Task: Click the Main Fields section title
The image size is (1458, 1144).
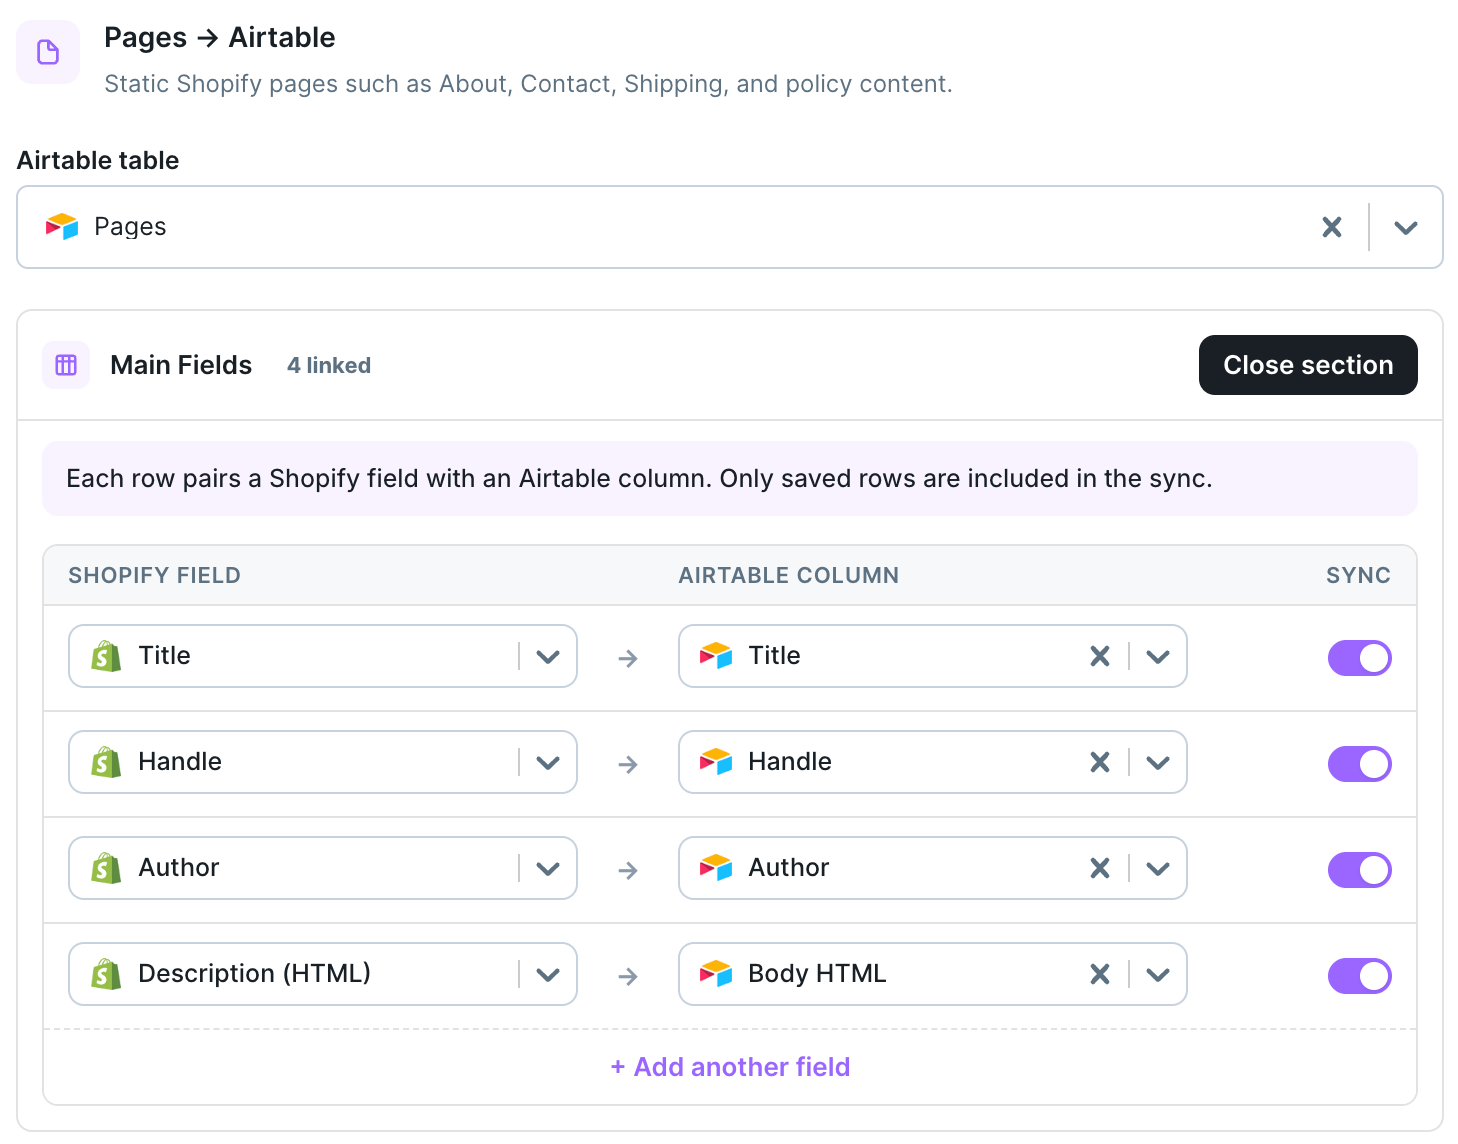Action: pos(181,365)
